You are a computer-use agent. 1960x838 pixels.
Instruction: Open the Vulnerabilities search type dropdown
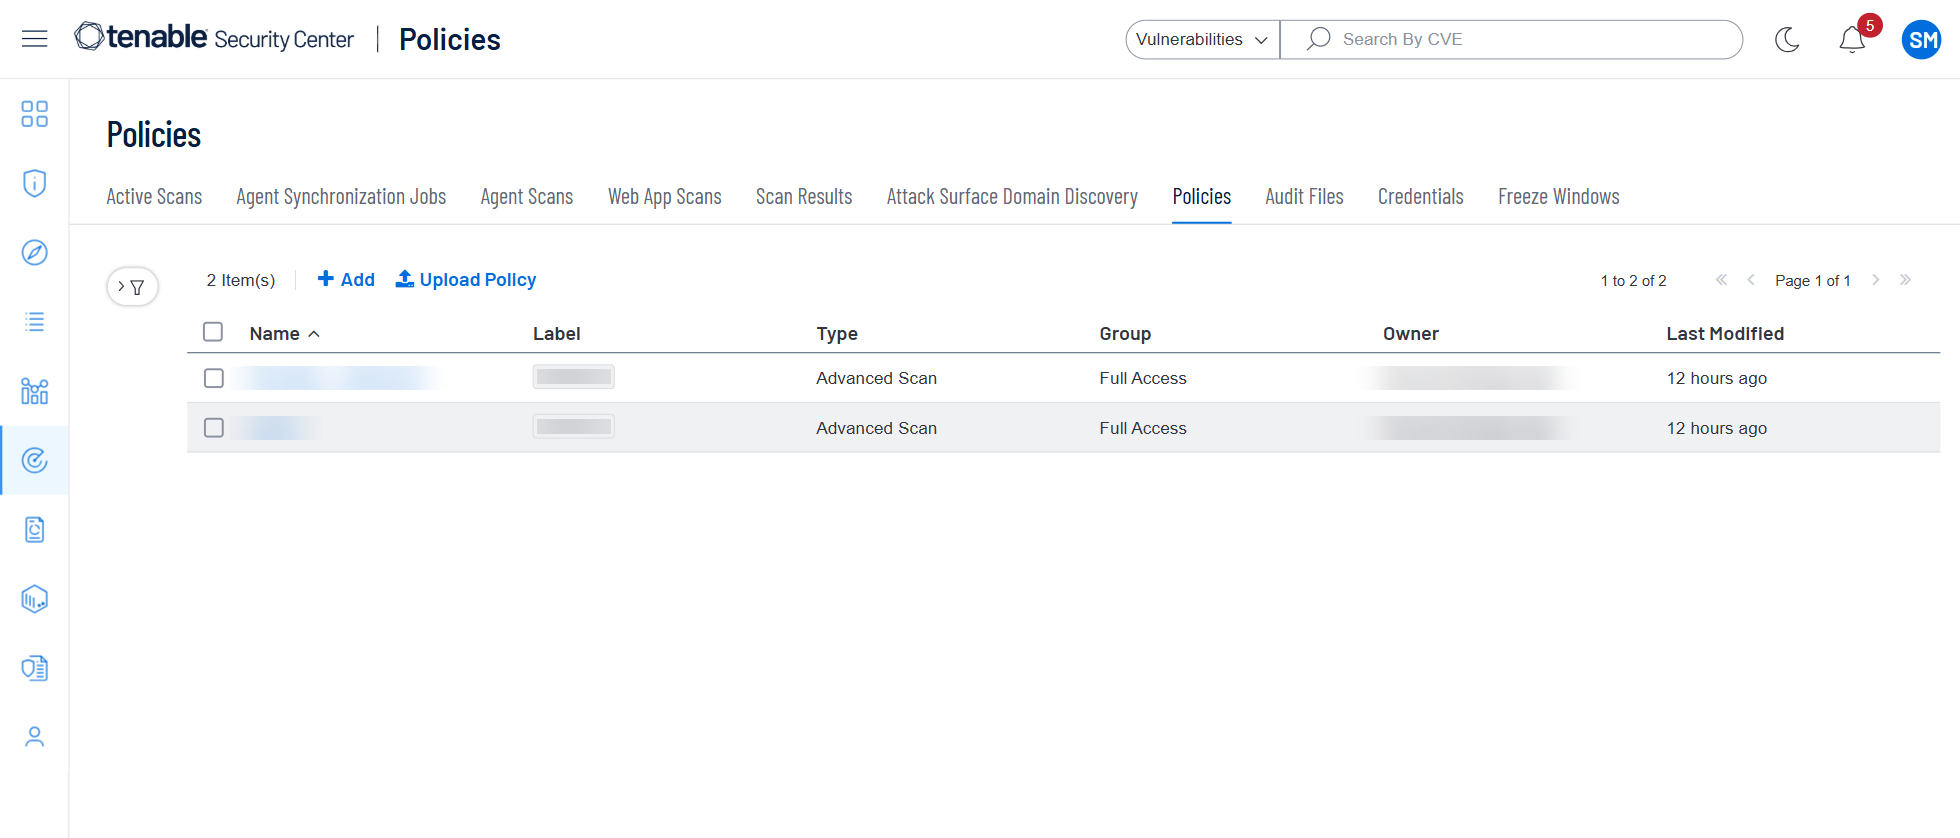1202,39
